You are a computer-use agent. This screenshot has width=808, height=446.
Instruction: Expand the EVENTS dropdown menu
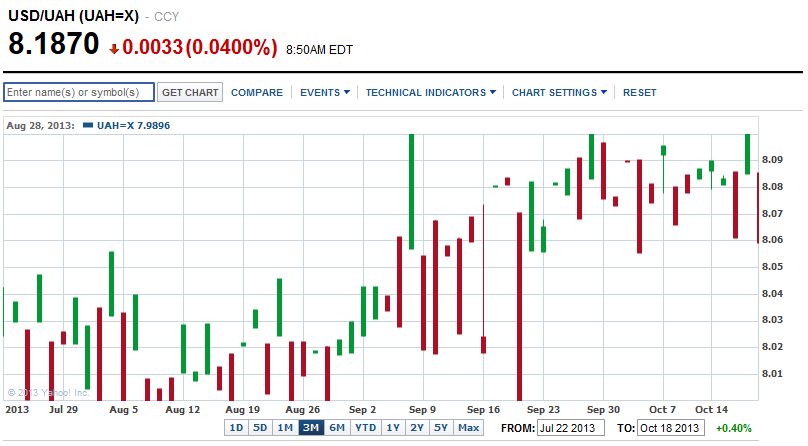pos(325,92)
